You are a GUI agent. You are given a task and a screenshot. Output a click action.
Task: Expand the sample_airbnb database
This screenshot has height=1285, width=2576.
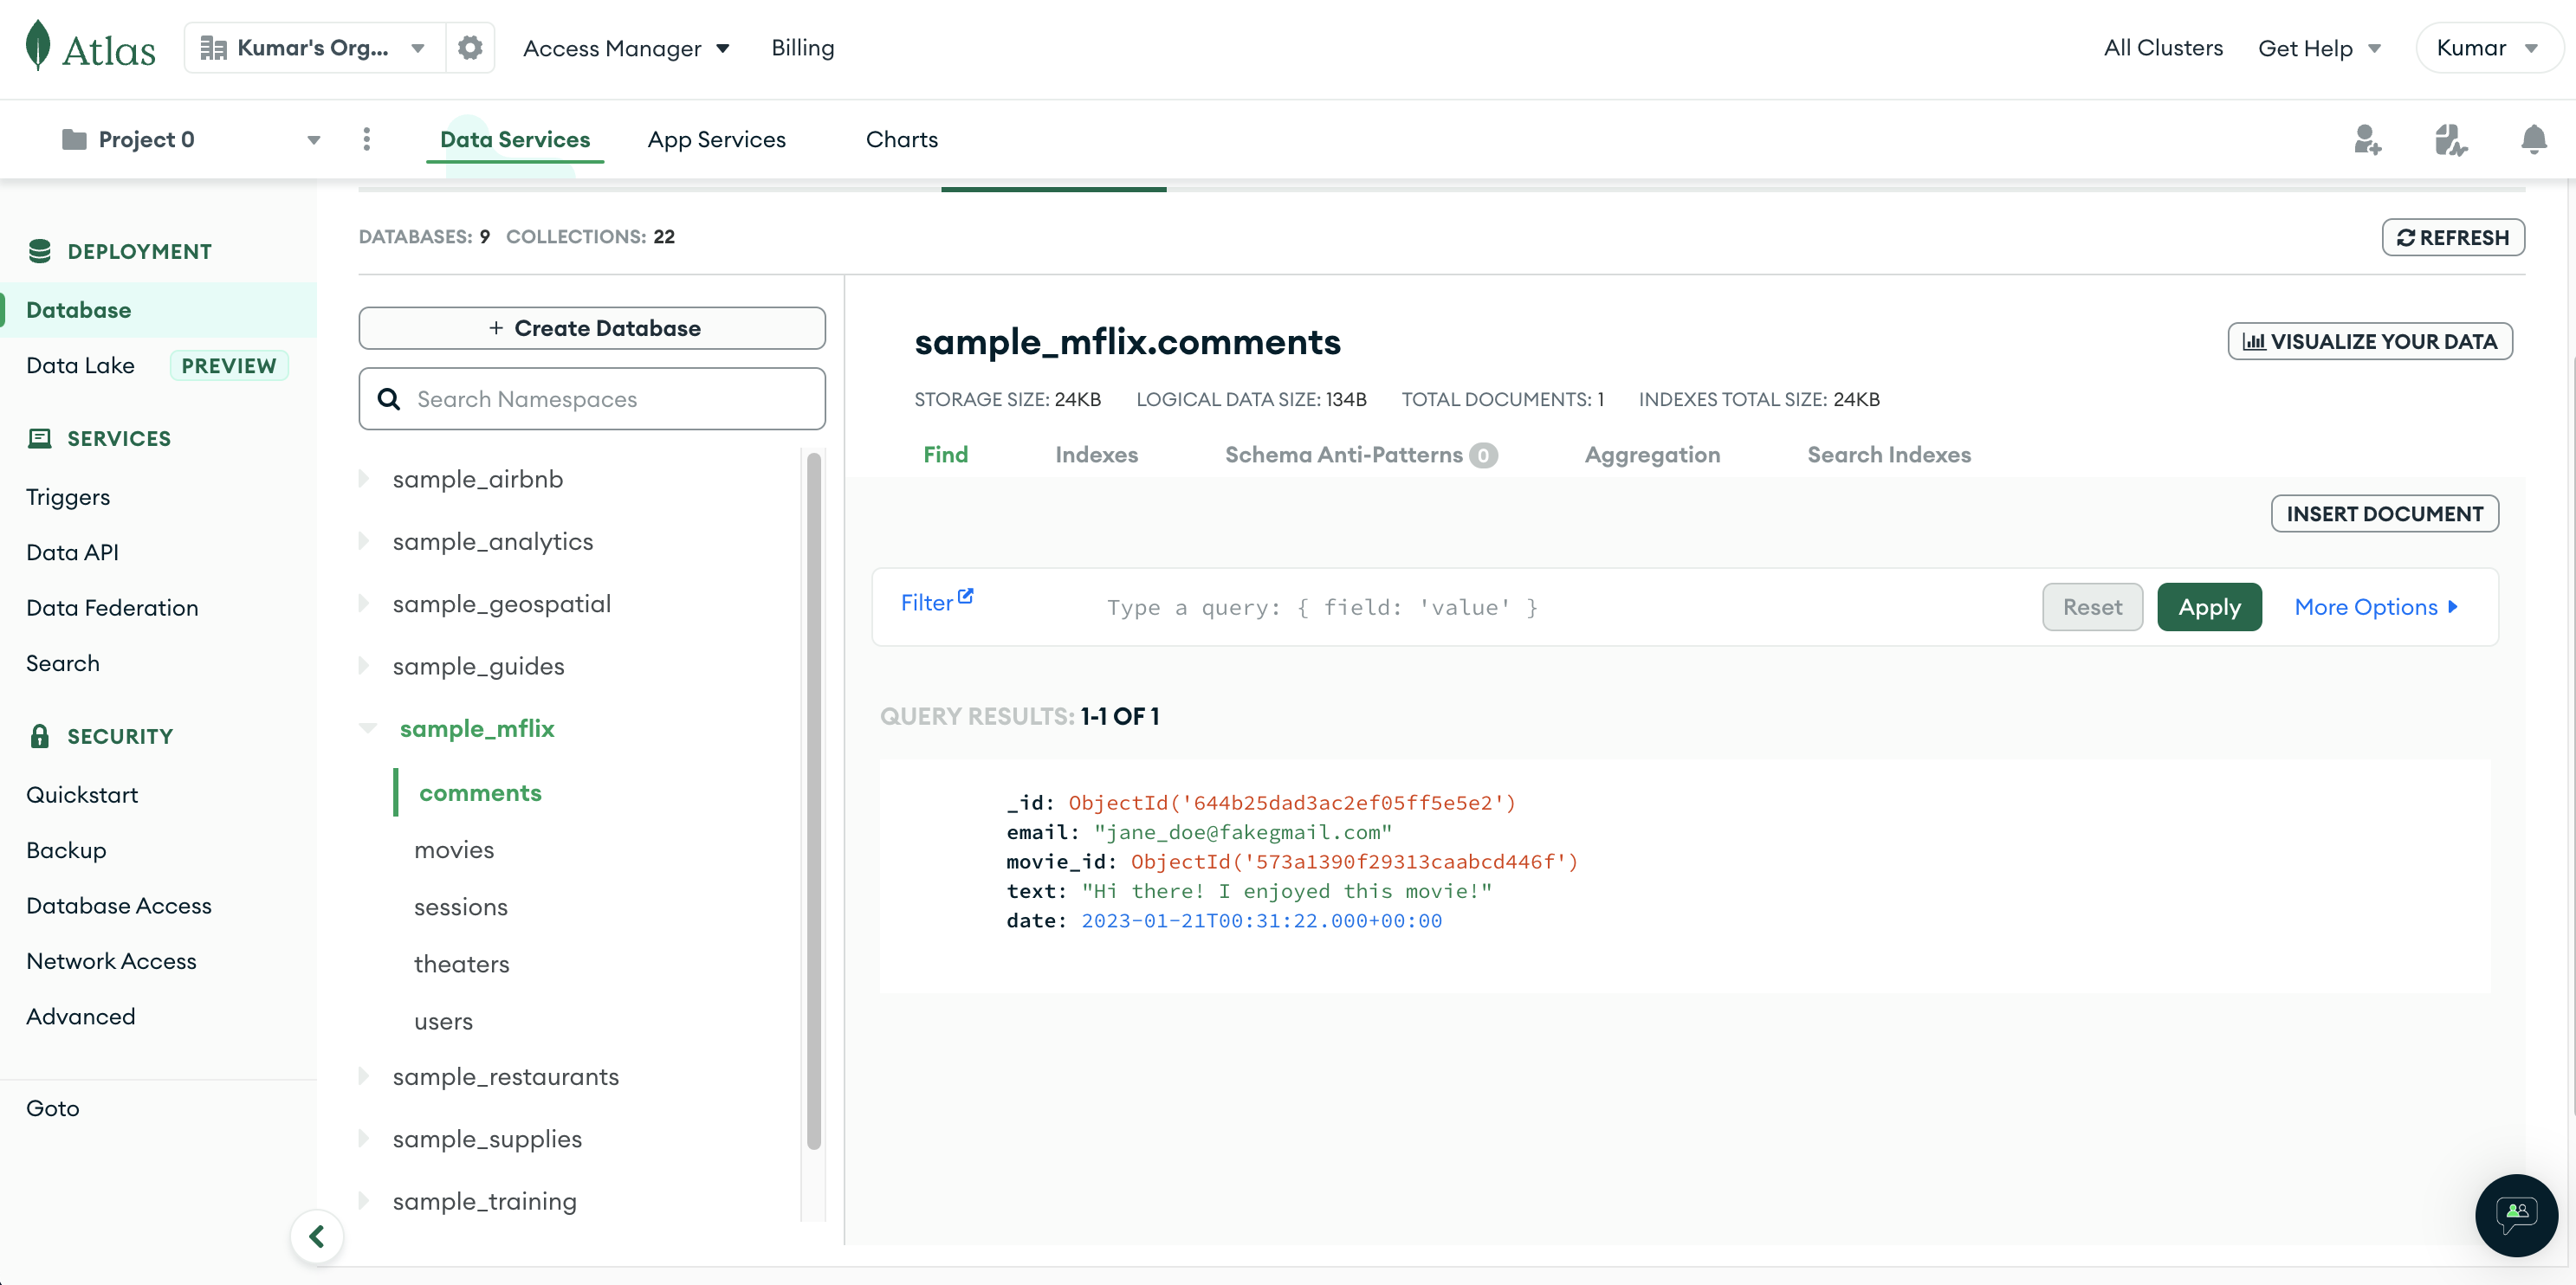(x=364, y=479)
